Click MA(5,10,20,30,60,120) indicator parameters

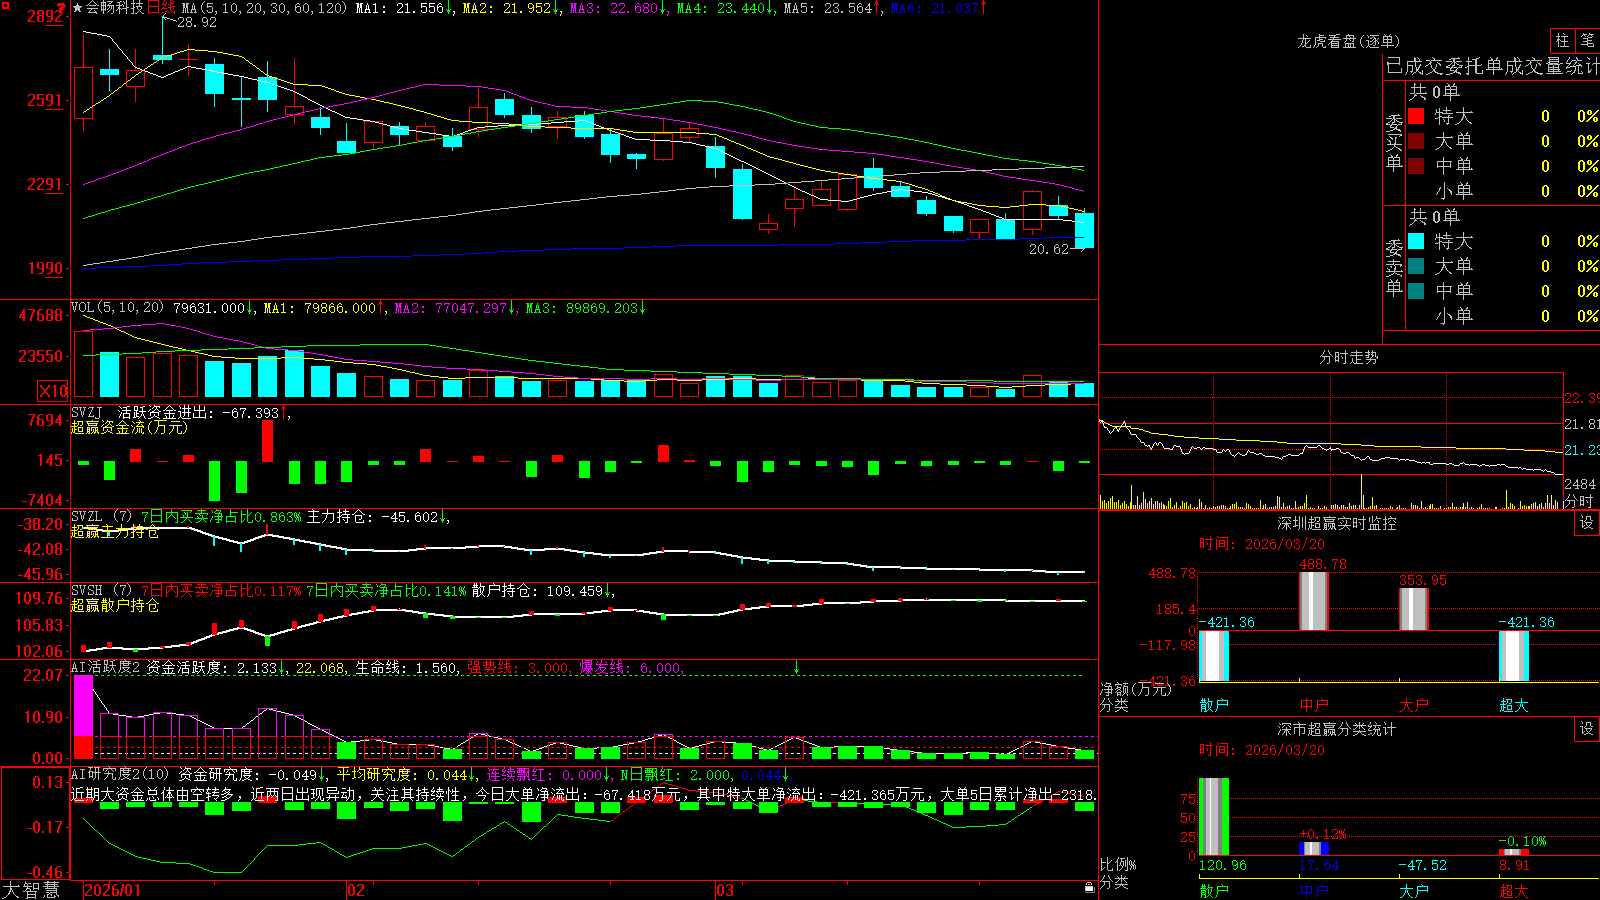[264, 8]
